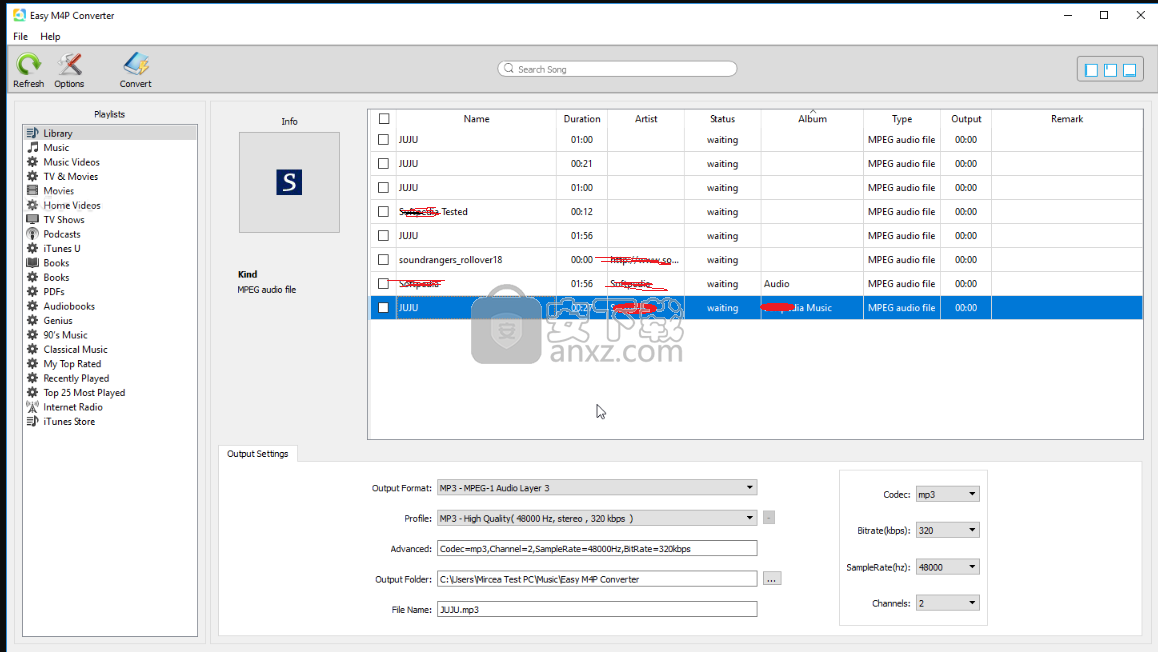Click the first layout view icon
The image size is (1158, 652).
[x=1092, y=69]
